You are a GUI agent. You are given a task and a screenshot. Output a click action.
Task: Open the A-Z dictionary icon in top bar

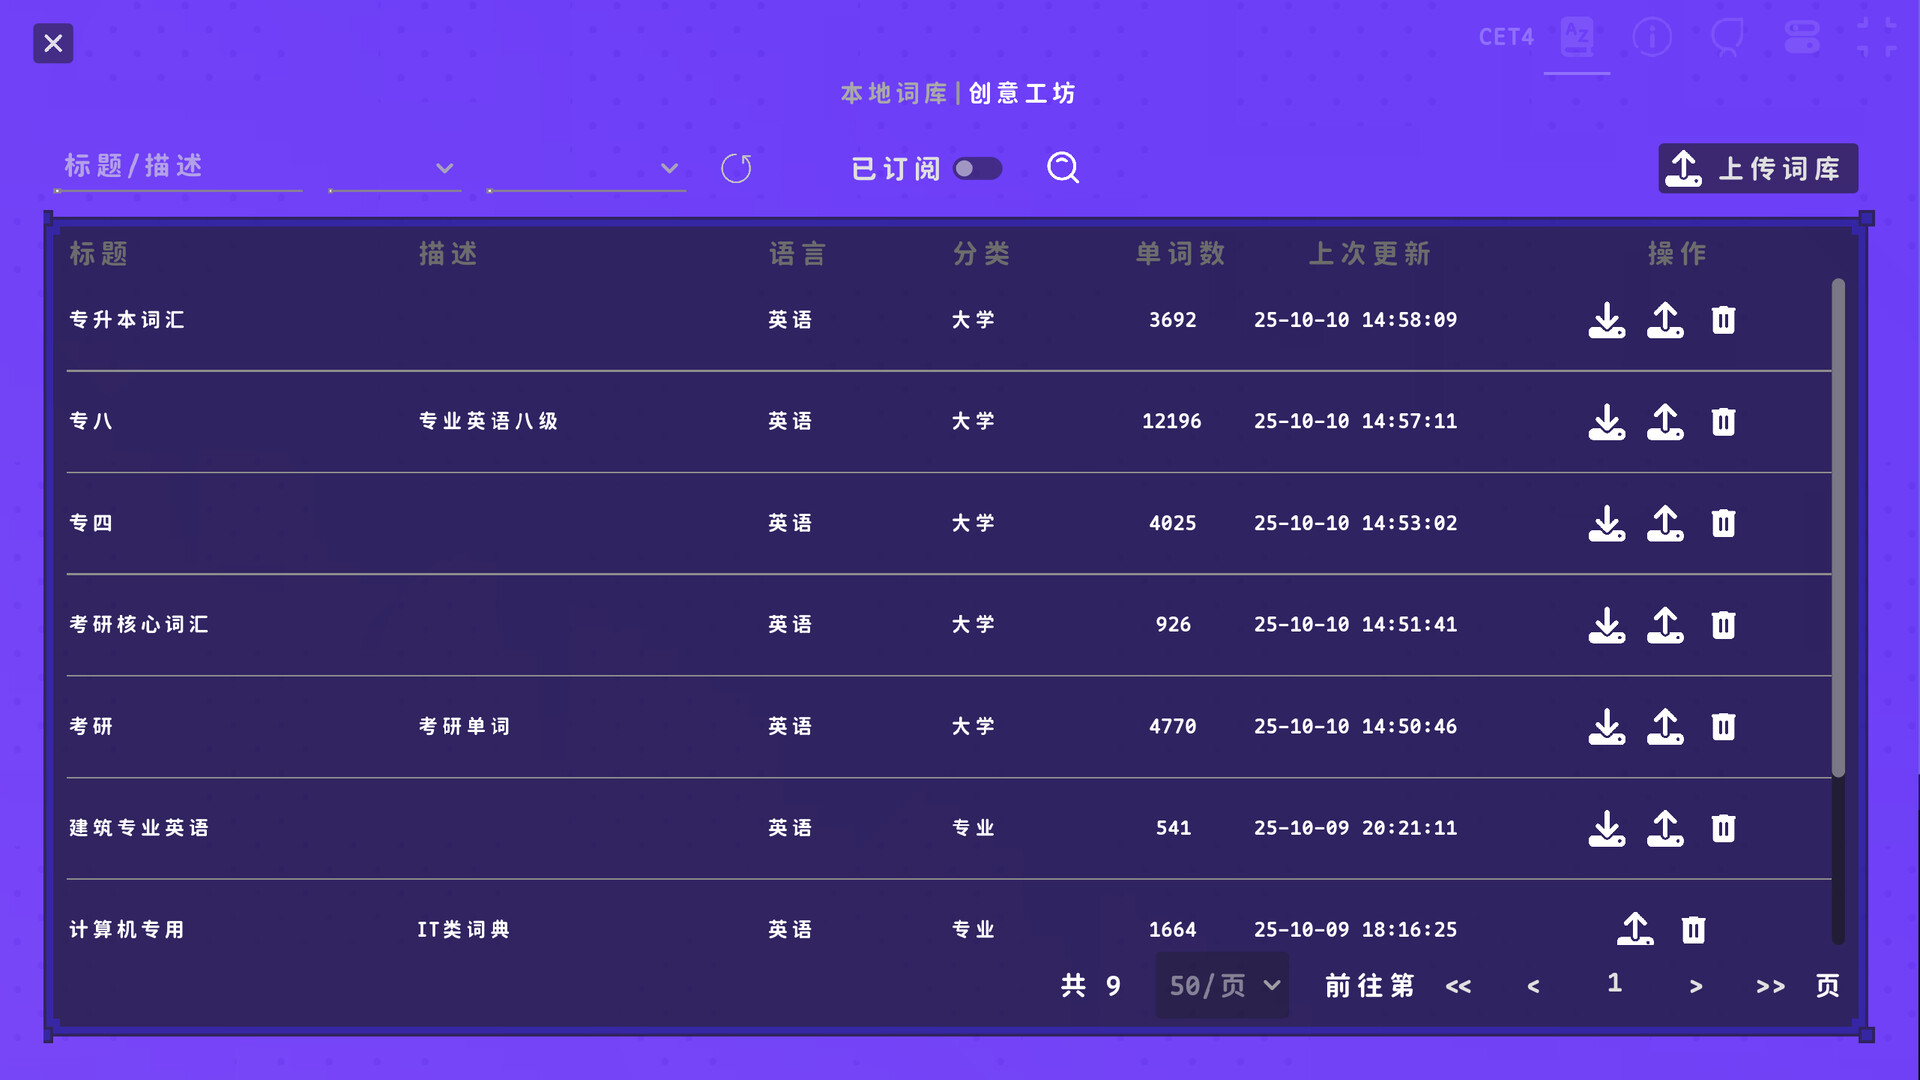pos(1577,36)
